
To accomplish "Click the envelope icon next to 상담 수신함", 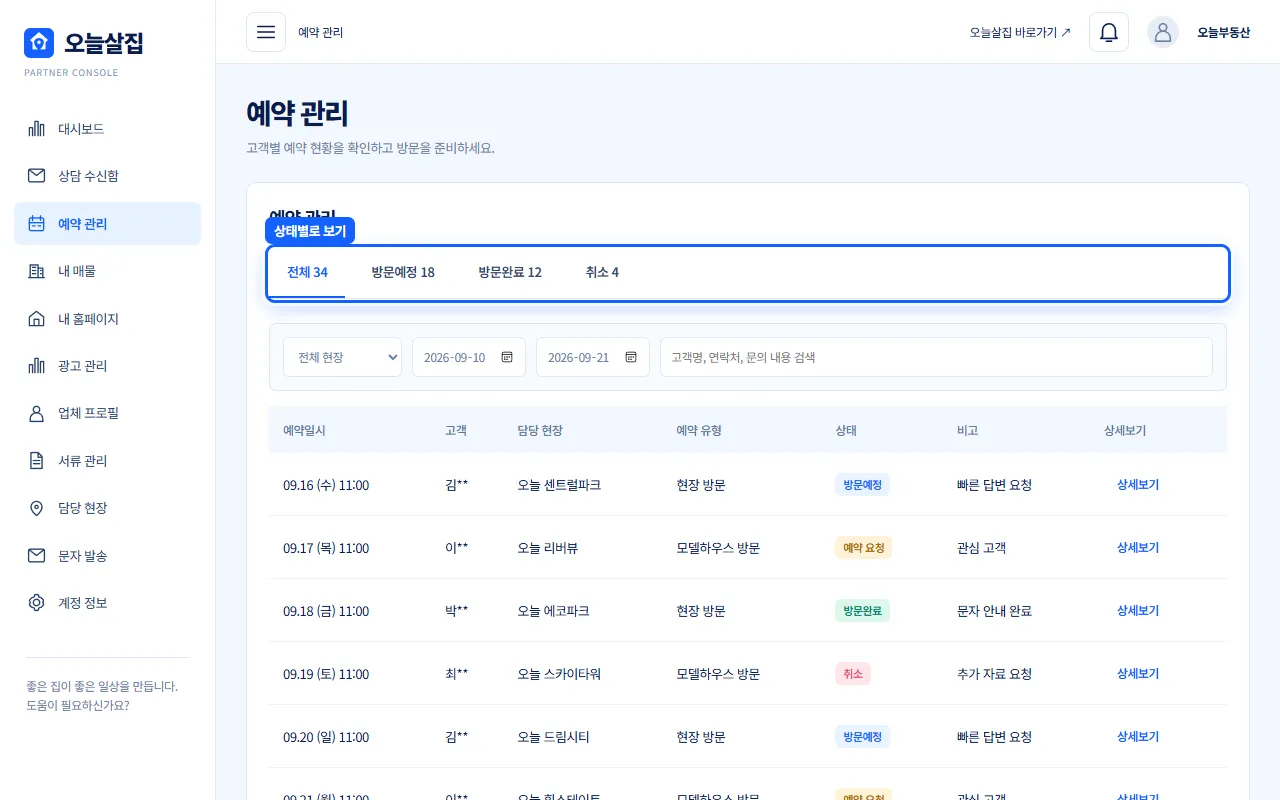I will [x=37, y=176].
